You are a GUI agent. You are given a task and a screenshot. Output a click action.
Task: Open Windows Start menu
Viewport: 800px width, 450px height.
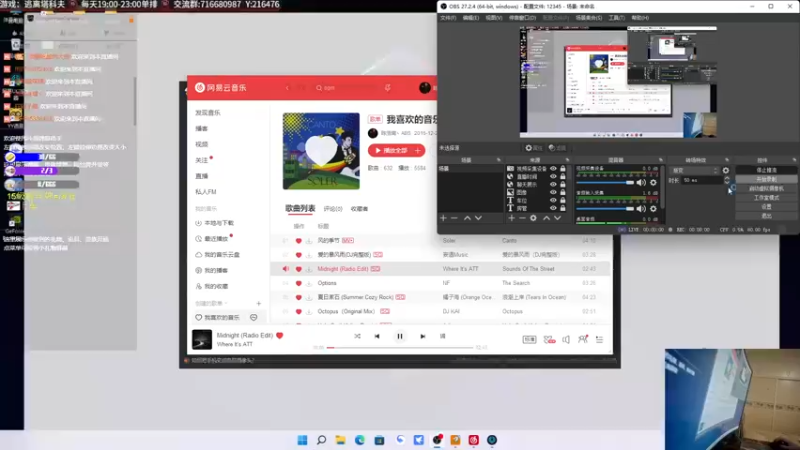pos(302,440)
